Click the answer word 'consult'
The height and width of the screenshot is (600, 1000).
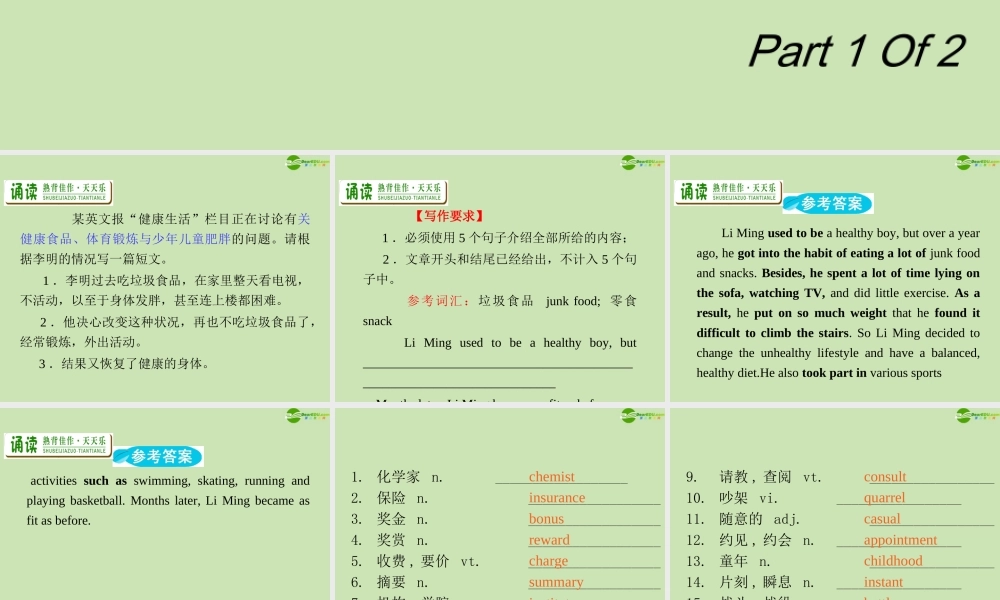pos(885,476)
